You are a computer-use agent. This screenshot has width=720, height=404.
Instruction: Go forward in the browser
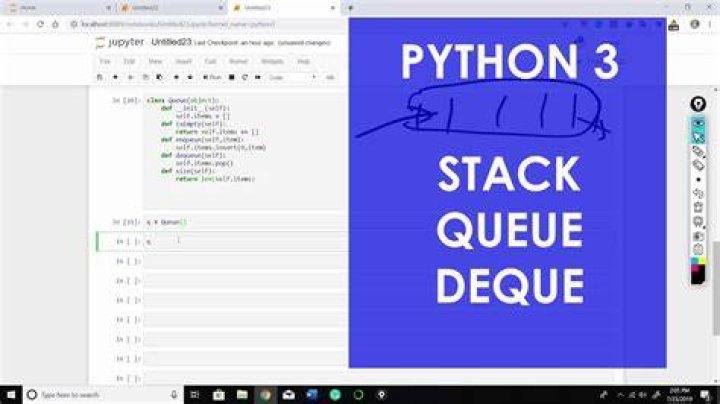25,24
